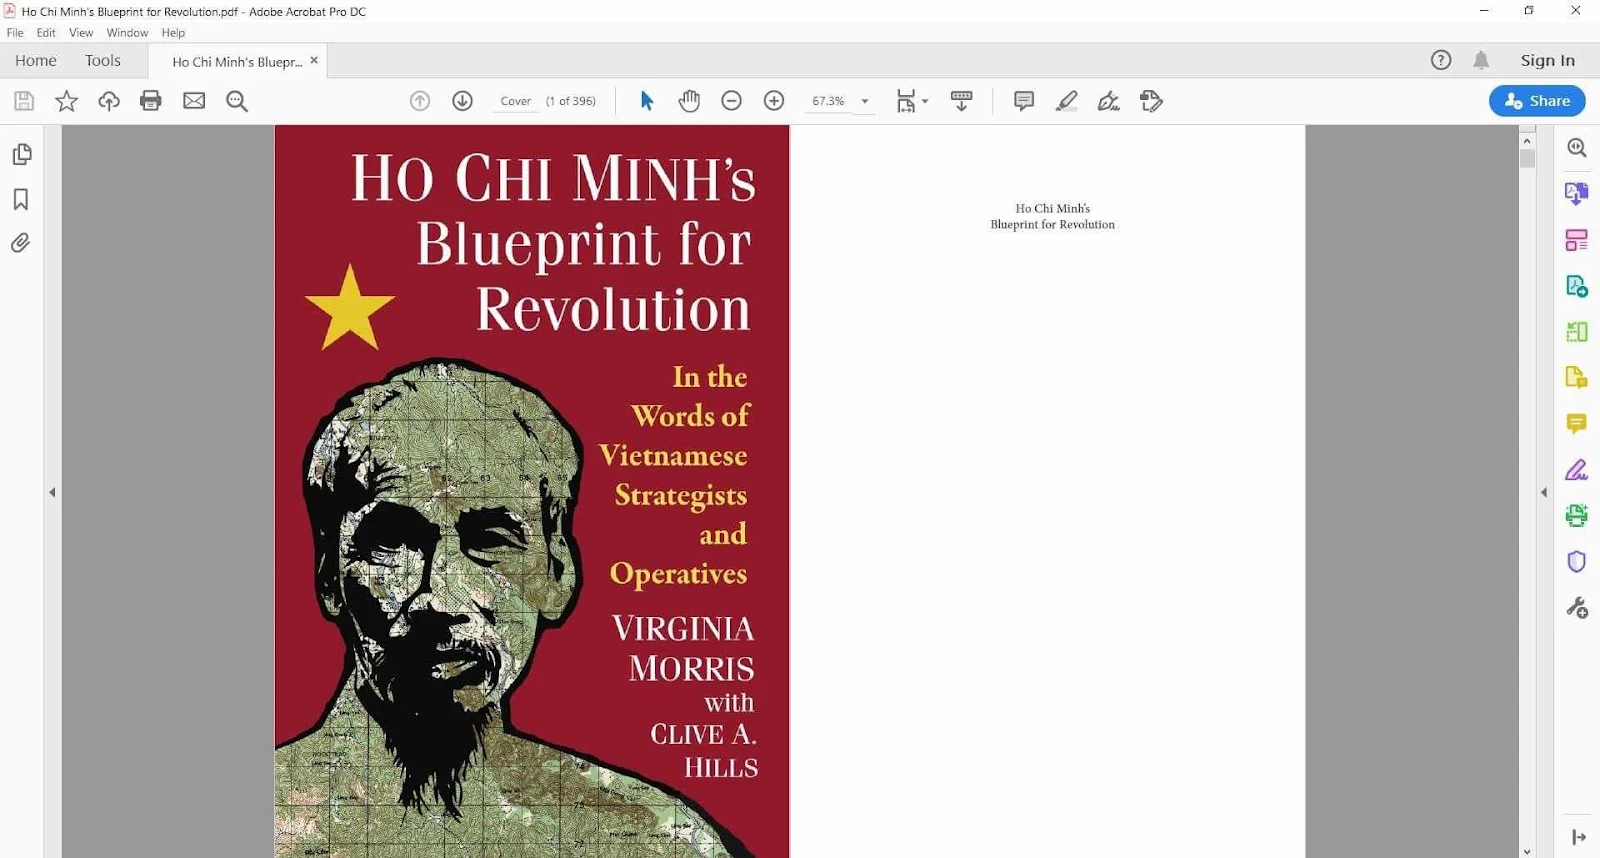The image size is (1600, 858).
Task: Upload file to cloud icon
Action: pos(109,101)
